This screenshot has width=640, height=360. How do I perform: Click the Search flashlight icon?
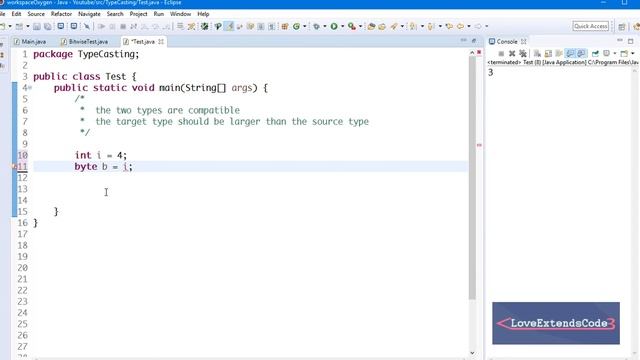[x=394, y=27]
